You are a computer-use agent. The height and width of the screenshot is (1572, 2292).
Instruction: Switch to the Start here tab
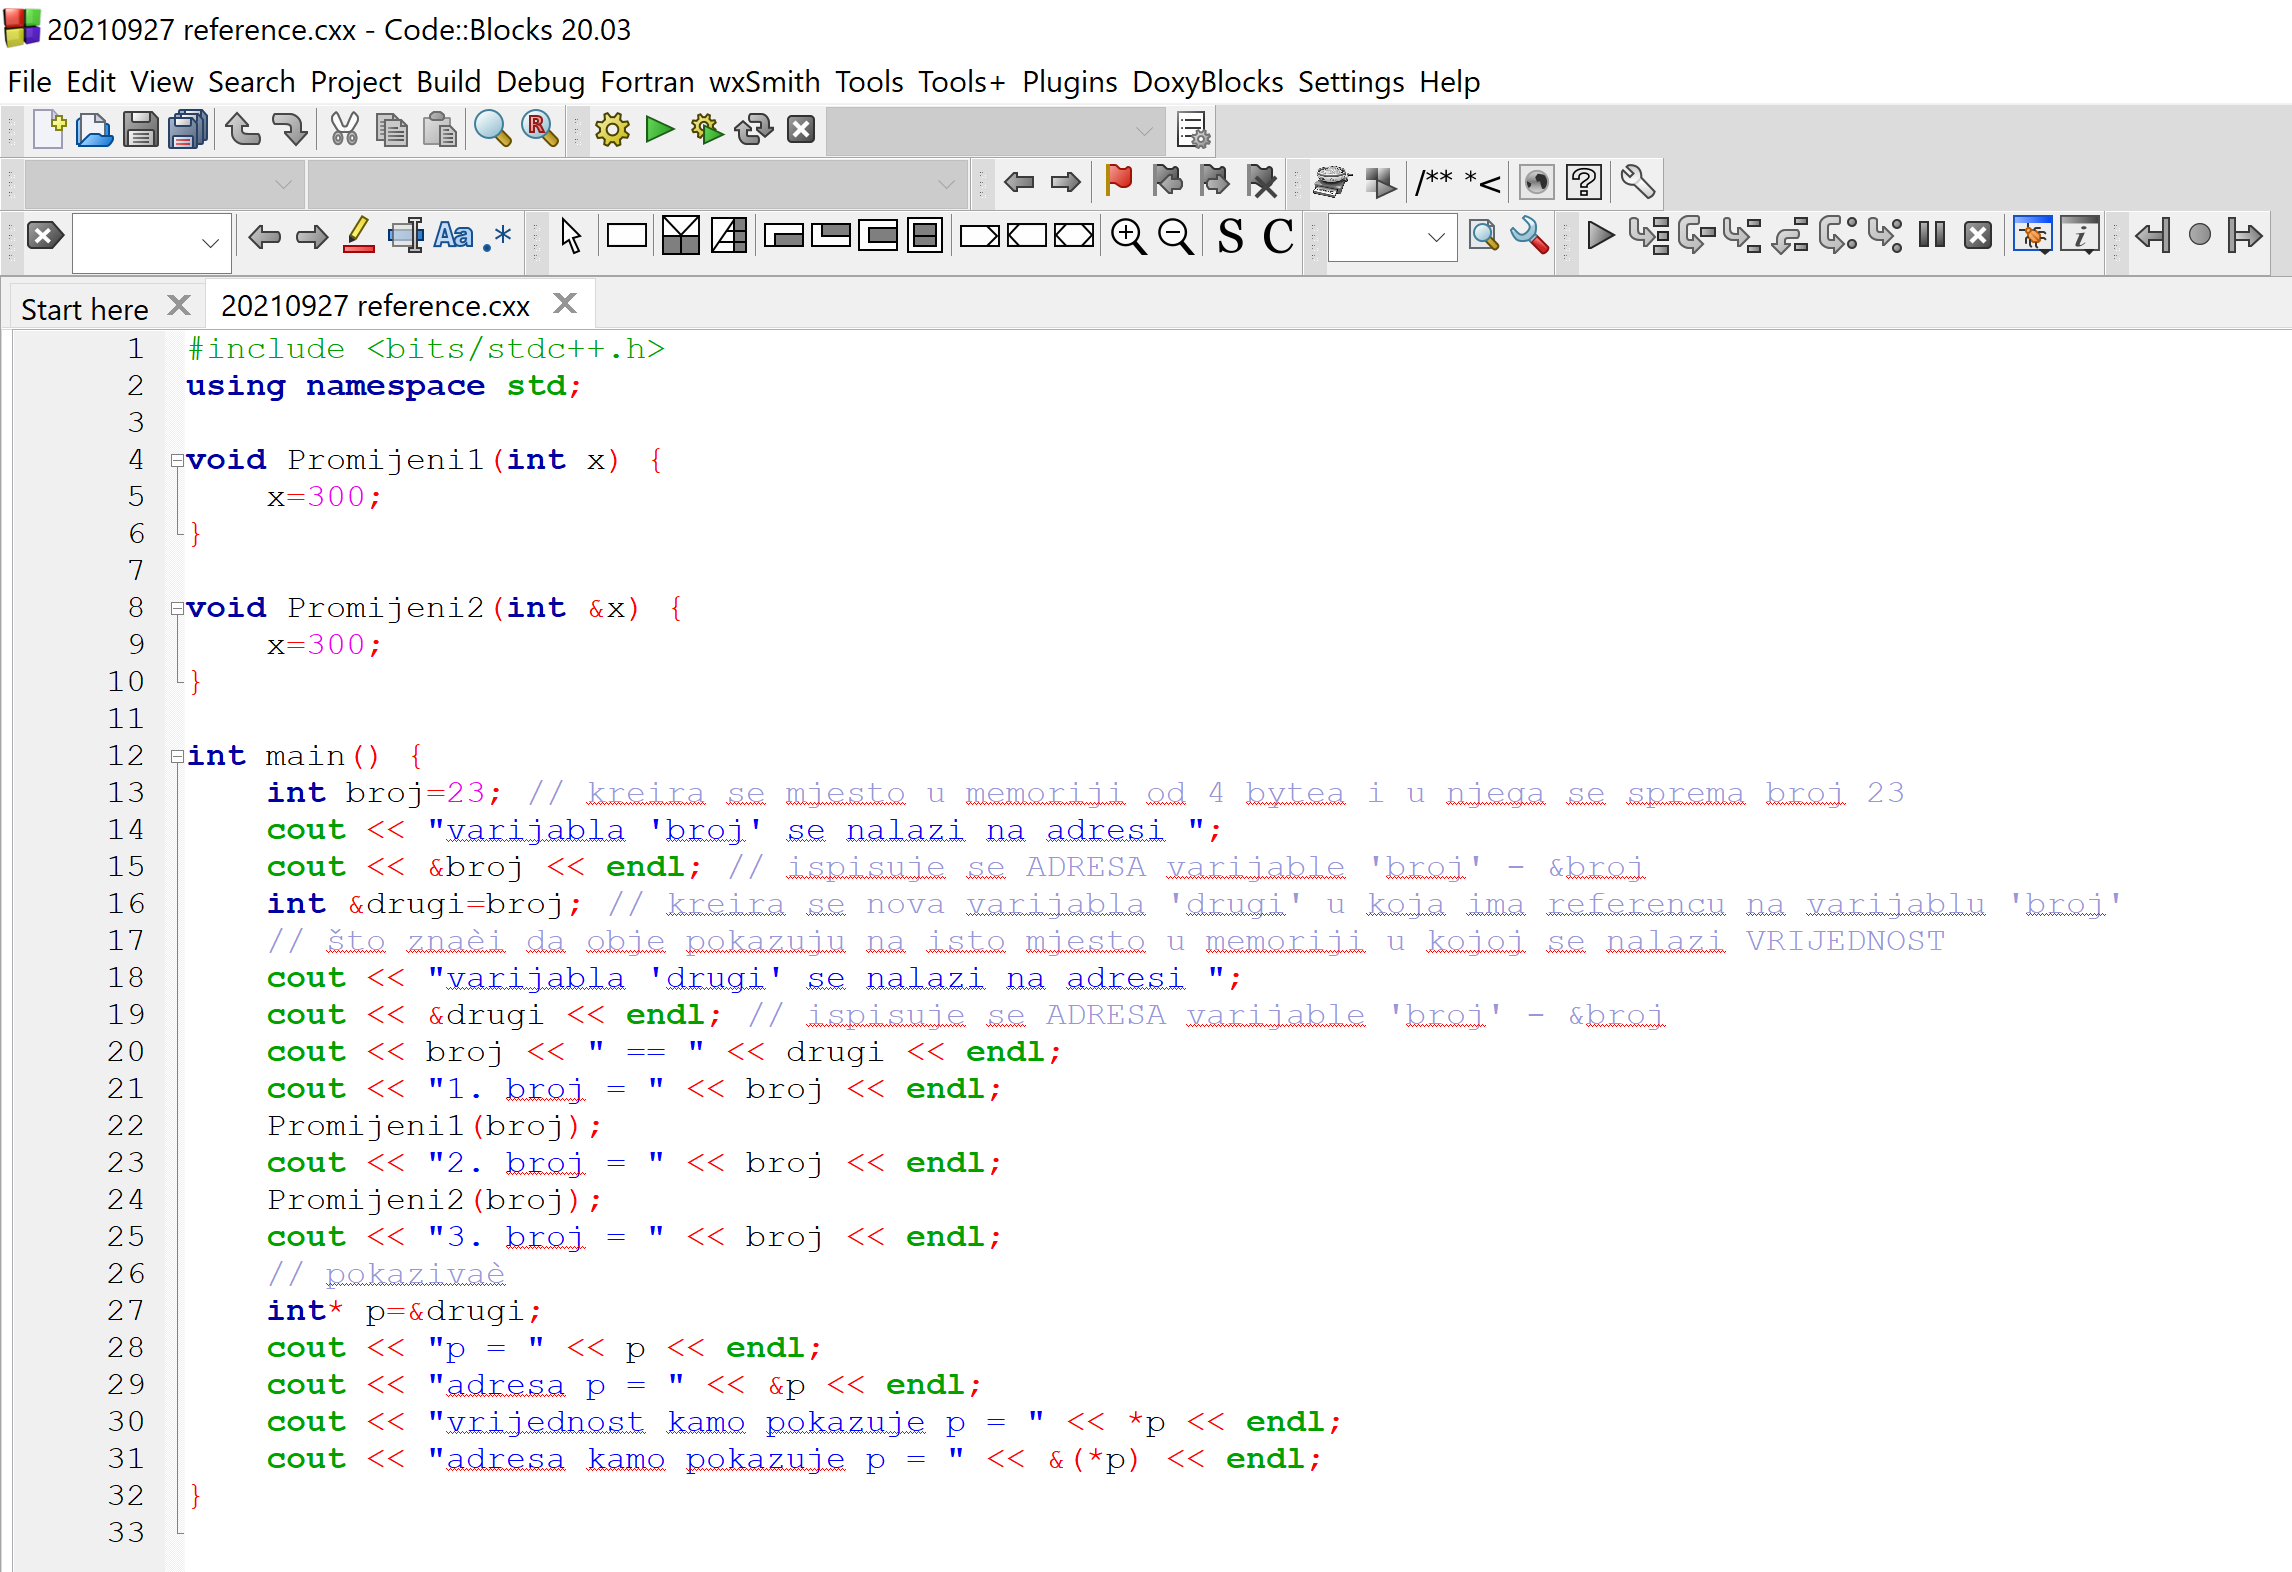pyautogui.click(x=85, y=309)
